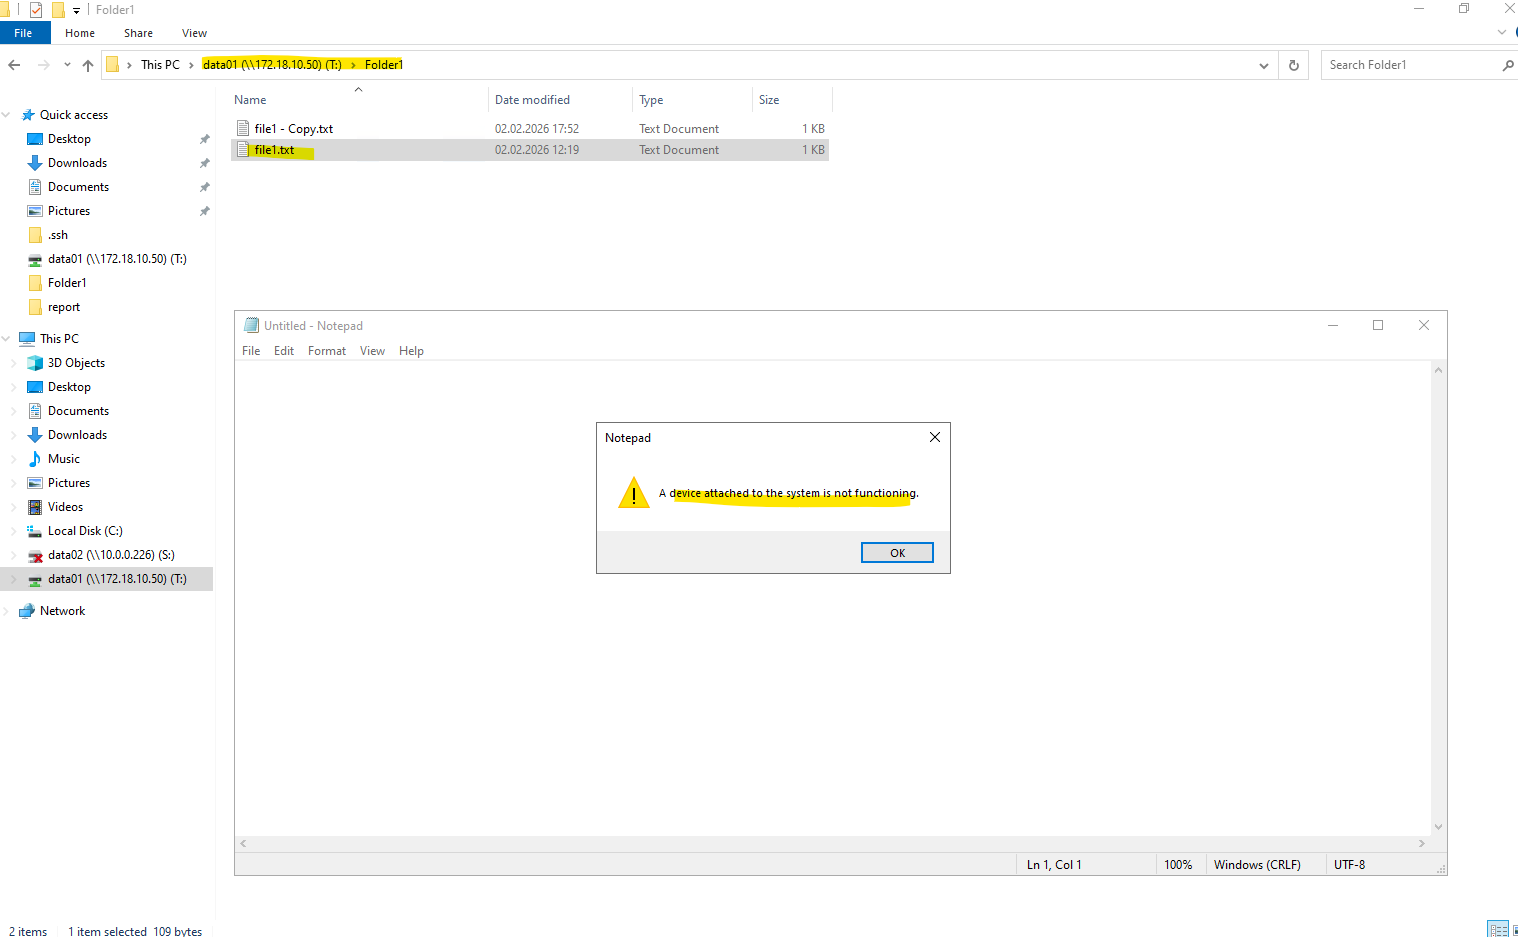Click the Forward navigation arrow in Explorer
Viewport: 1518px width, 937px height.
[x=43, y=65]
